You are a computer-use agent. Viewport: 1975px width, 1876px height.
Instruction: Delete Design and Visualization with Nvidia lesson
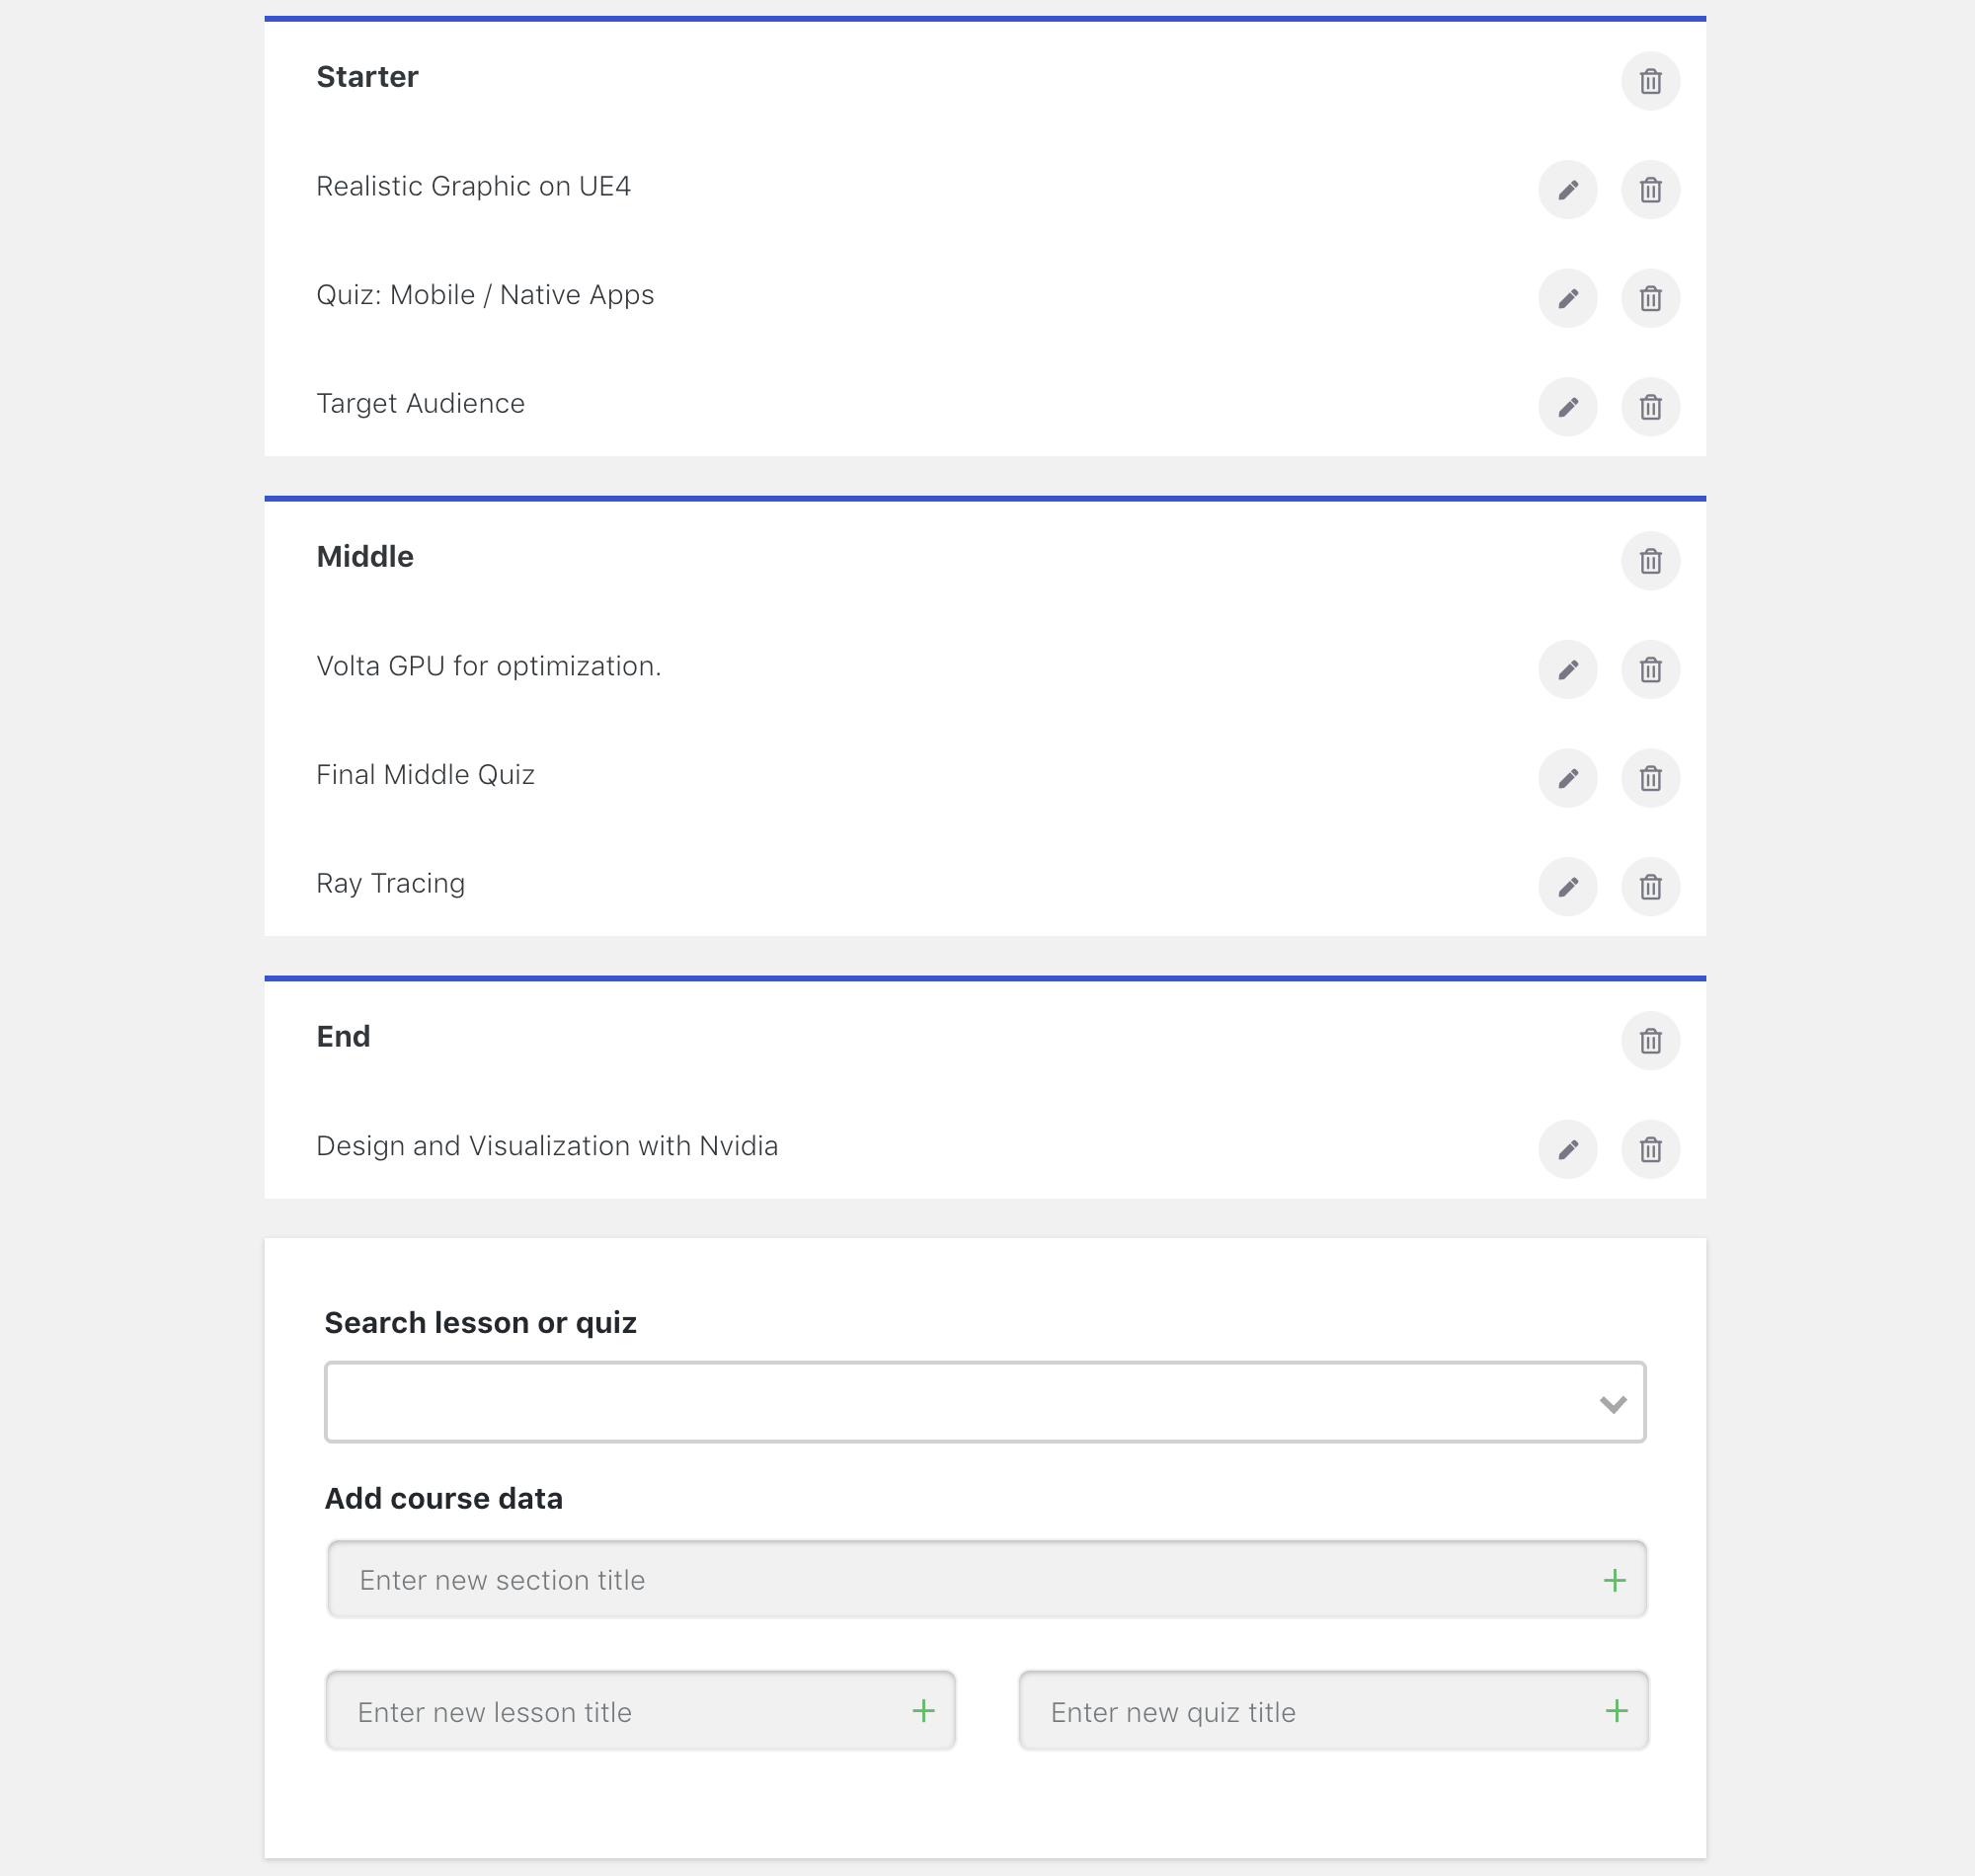pos(1650,1150)
